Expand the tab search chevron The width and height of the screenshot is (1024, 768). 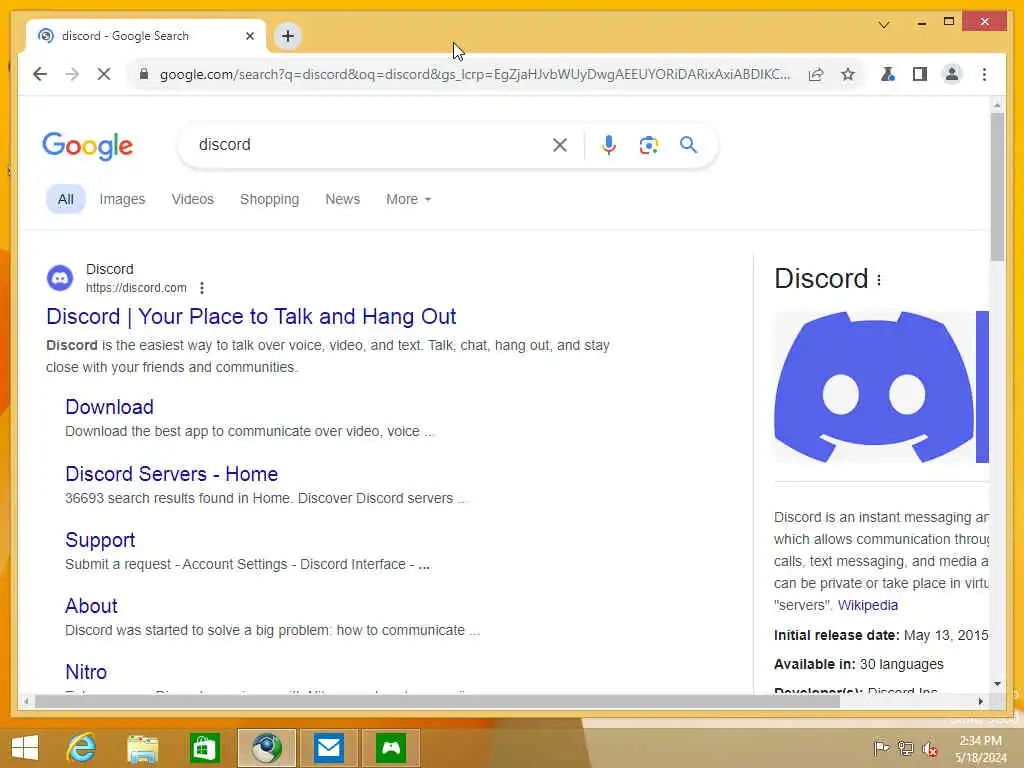884,25
